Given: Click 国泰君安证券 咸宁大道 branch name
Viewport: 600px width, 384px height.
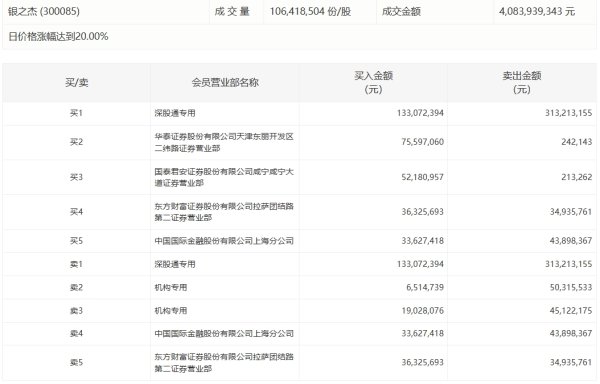Looking at the screenshot, I should tap(224, 177).
